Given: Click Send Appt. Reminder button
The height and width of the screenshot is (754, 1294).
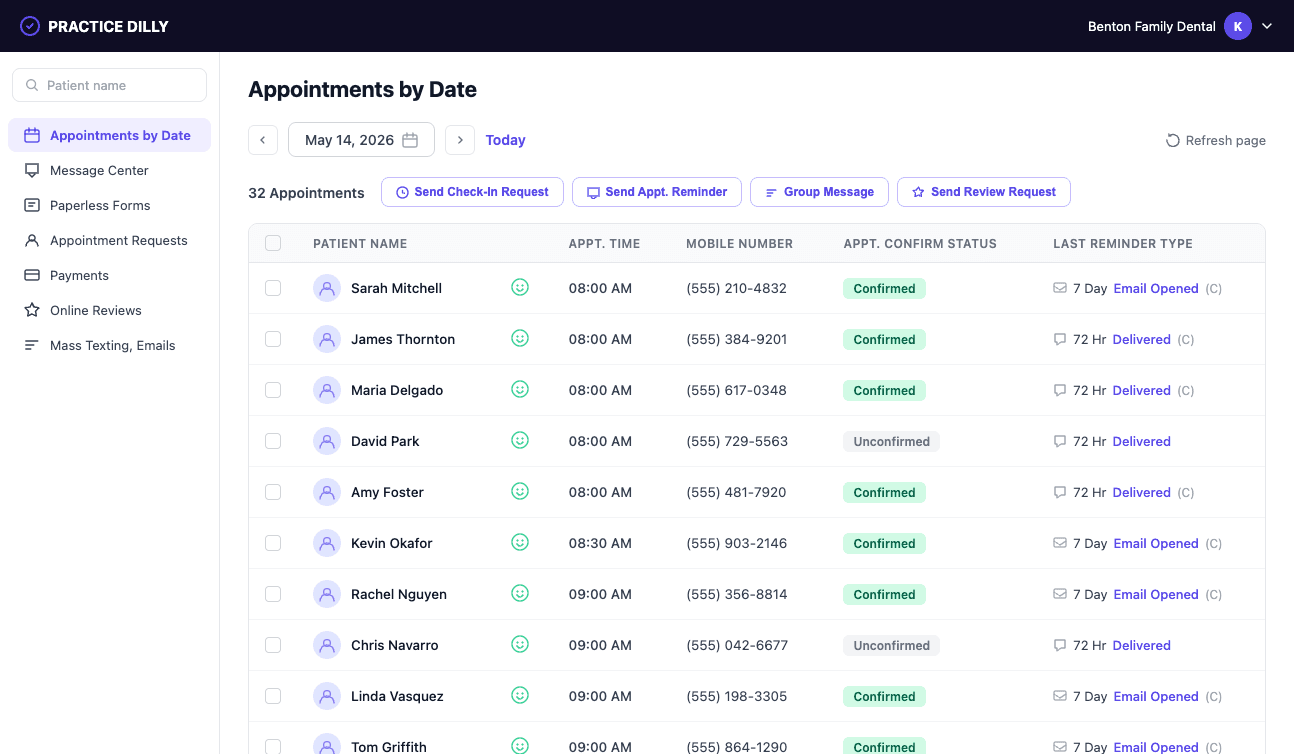Looking at the screenshot, I should click(656, 192).
